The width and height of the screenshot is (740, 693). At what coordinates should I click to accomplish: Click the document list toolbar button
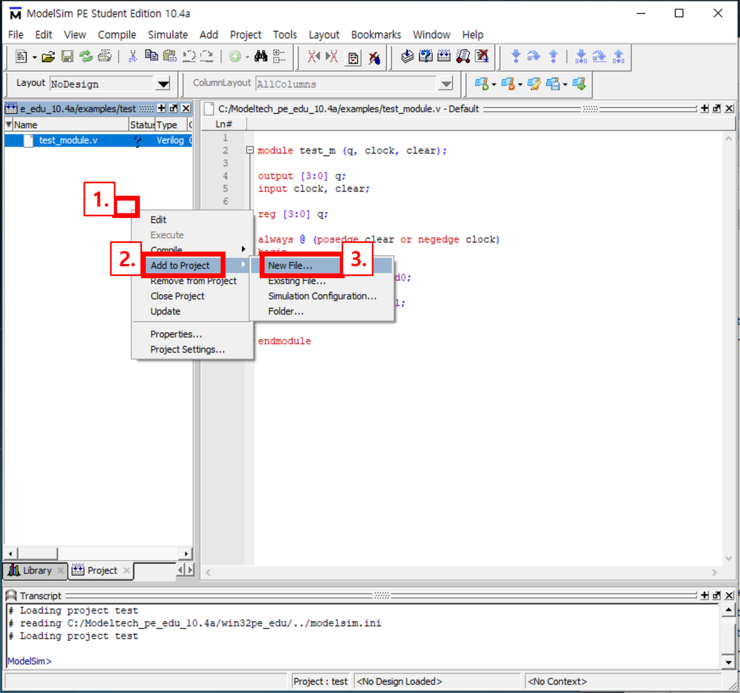pos(353,58)
